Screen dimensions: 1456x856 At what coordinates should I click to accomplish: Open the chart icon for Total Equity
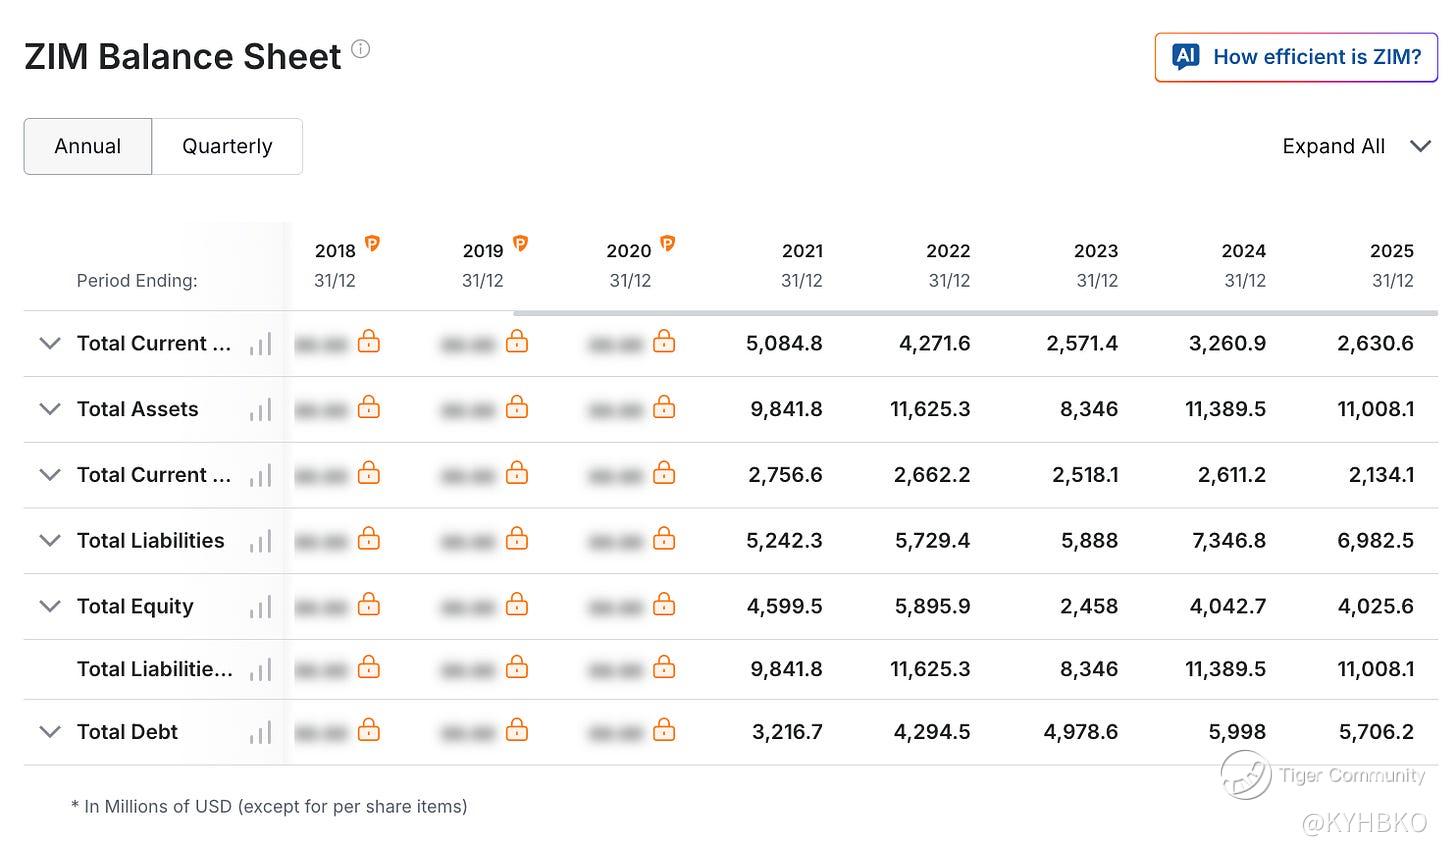(260, 606)
